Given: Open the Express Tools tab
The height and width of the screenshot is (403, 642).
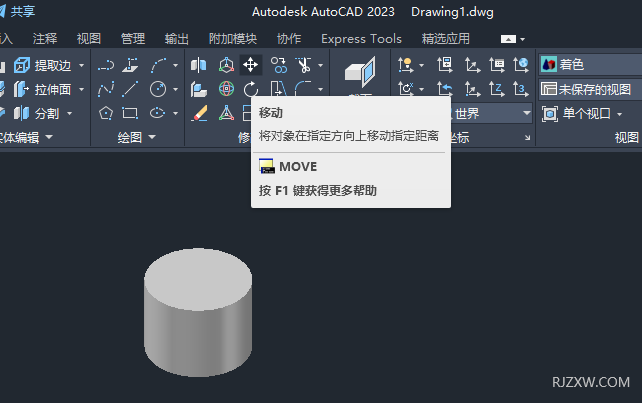Looking at the screenshot, I should pos(361,39).
